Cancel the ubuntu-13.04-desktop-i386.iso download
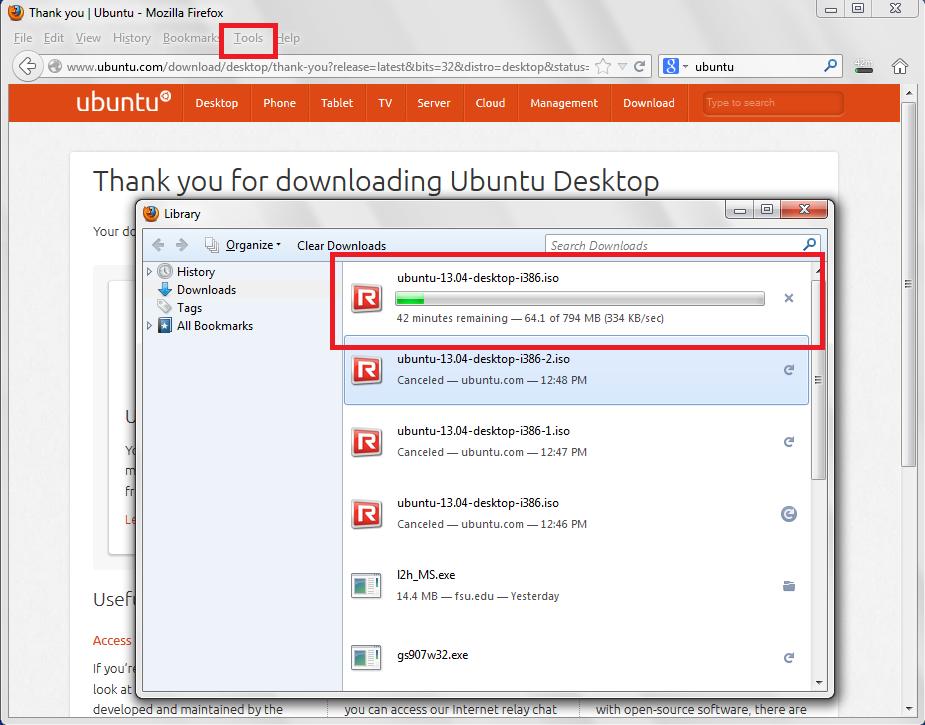 [788, 298]
